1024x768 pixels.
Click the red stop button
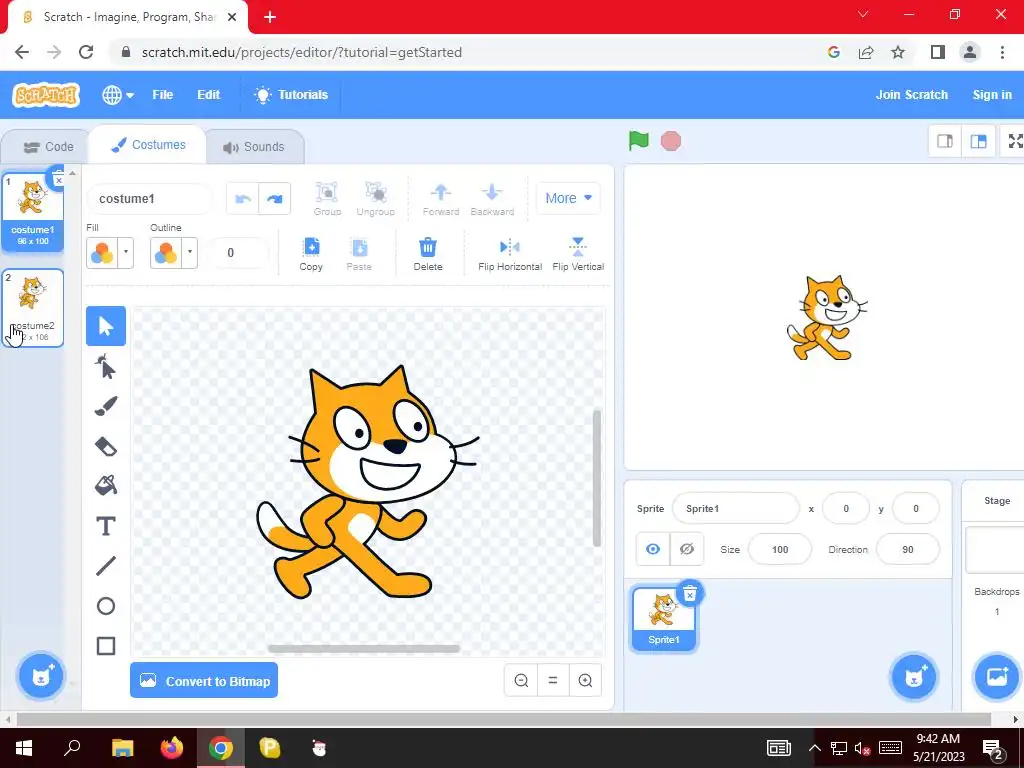pyautogui.click(x=671, y=141)
